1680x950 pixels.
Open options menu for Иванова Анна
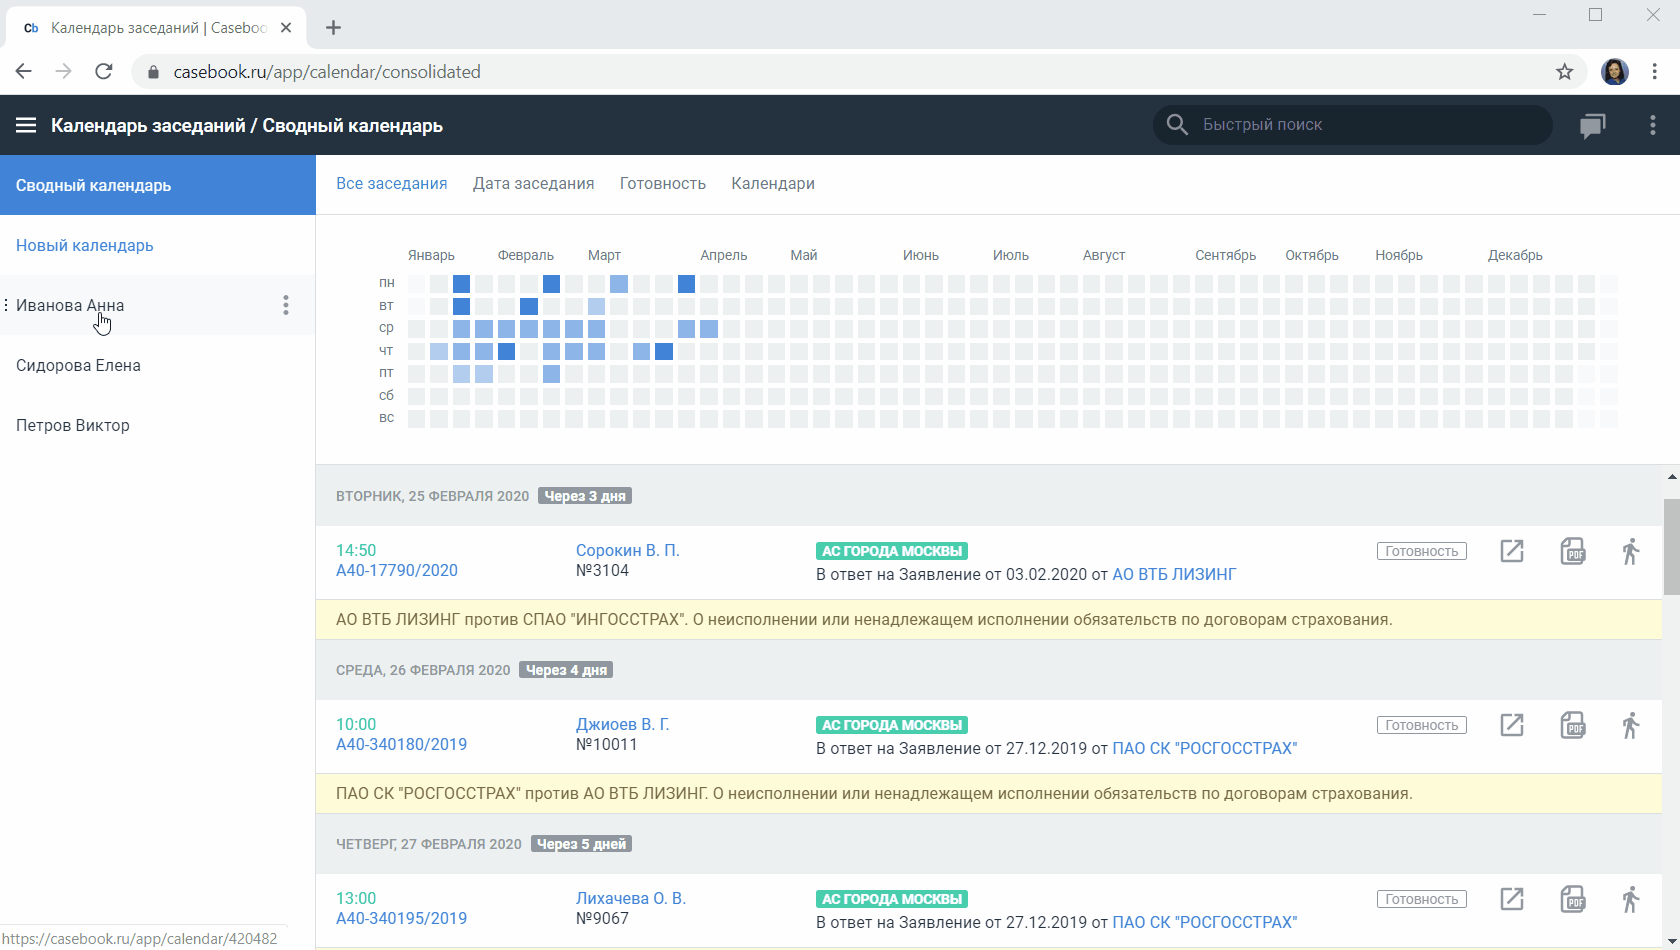click(286, 305)
